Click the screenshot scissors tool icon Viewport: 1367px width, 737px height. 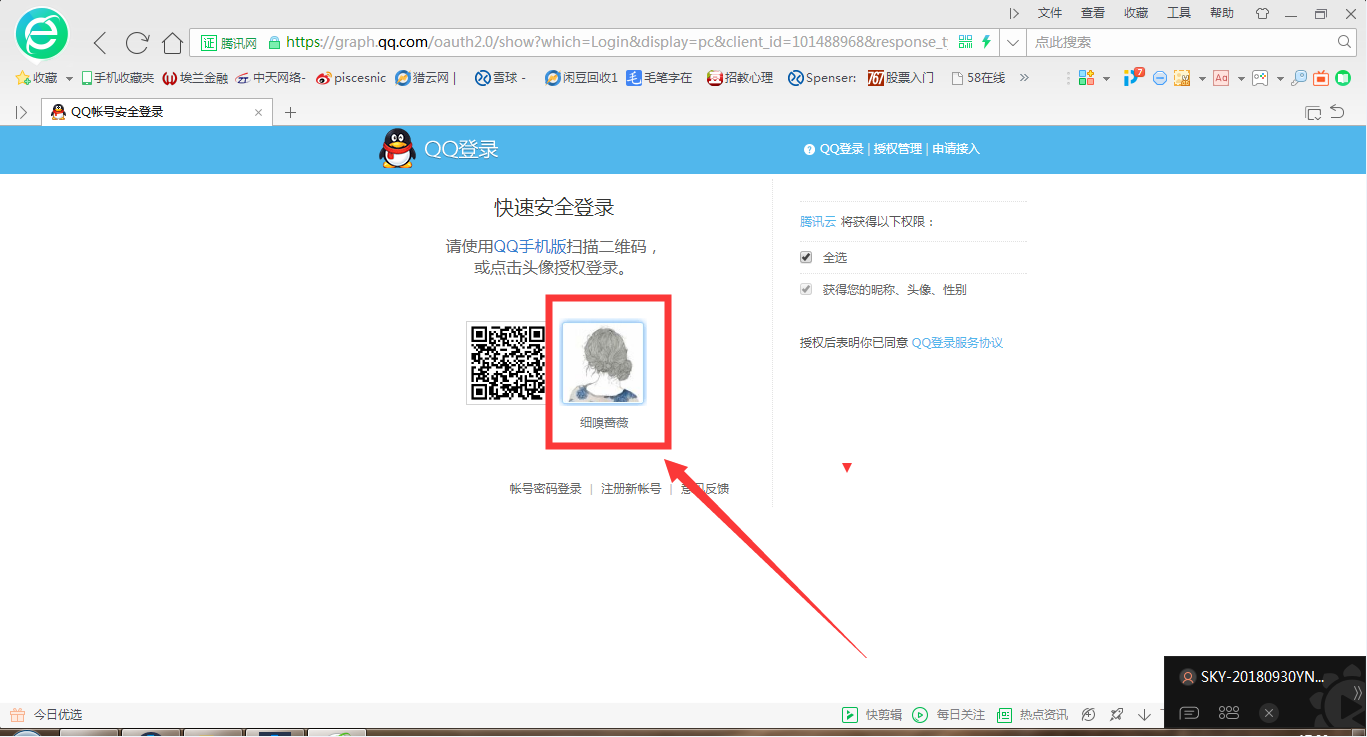pyautogui.click(x=1182, y=78)
